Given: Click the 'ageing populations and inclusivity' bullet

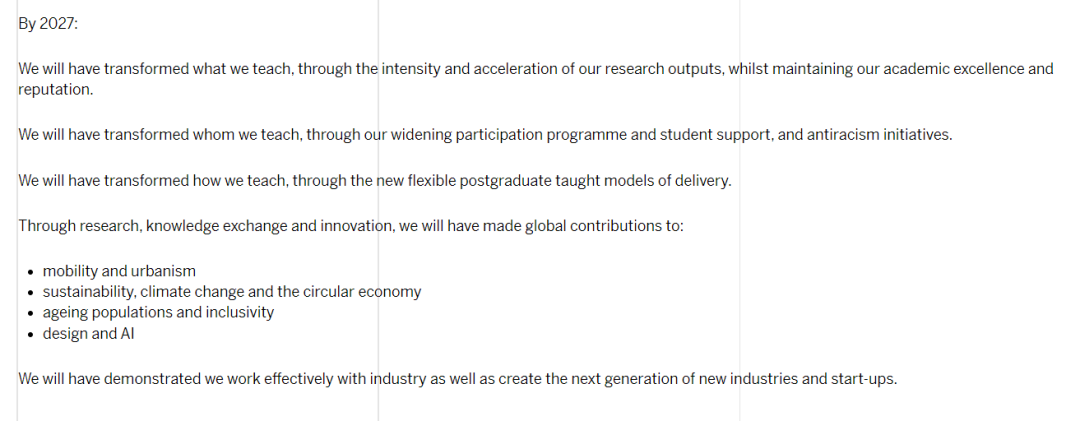Looking at the screenshot, I should (x=158, y=312).
